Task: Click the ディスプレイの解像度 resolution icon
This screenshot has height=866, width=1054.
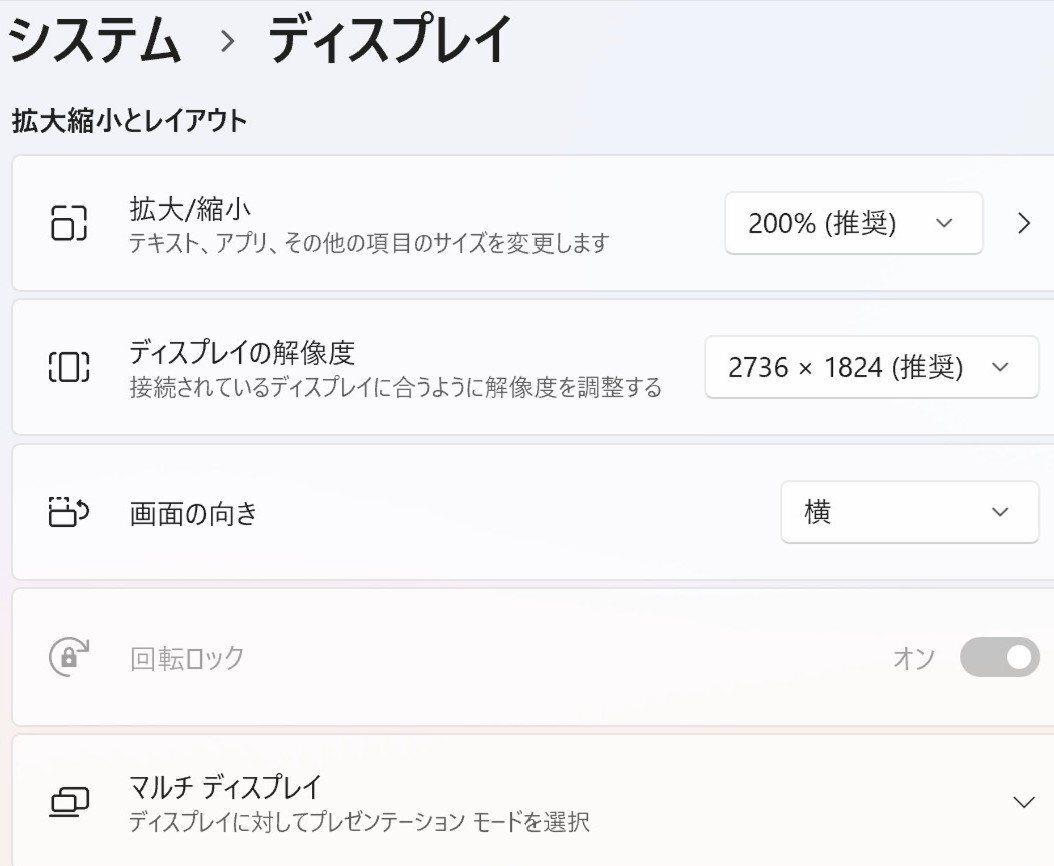Action: tap(68, 367)
